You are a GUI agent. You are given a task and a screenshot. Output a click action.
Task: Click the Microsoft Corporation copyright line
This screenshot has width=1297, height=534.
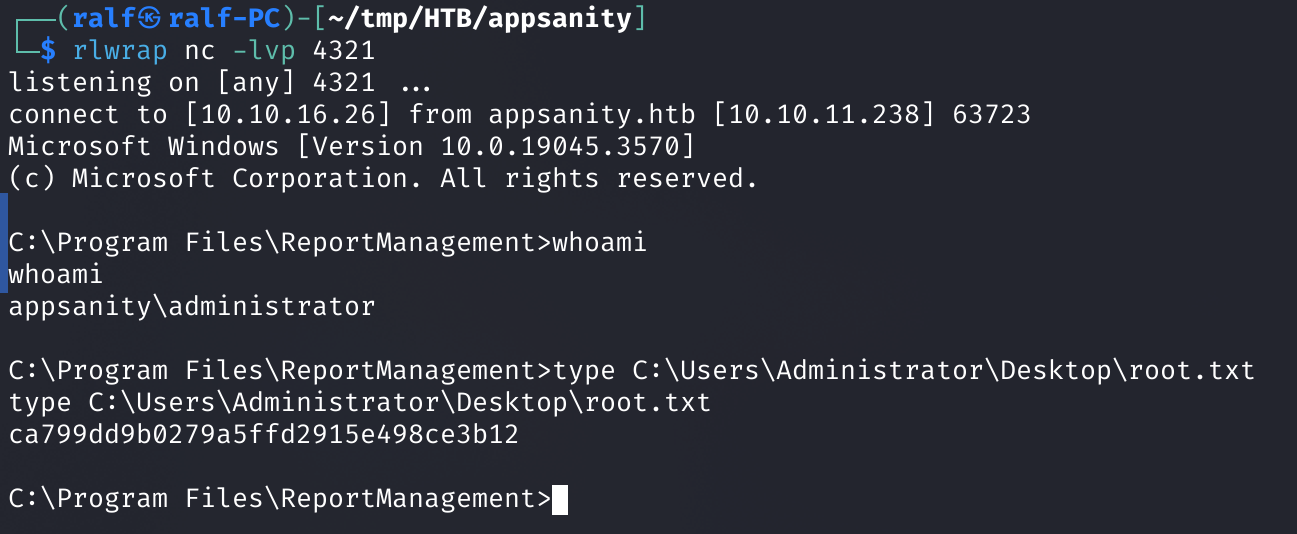click(383, 178)
